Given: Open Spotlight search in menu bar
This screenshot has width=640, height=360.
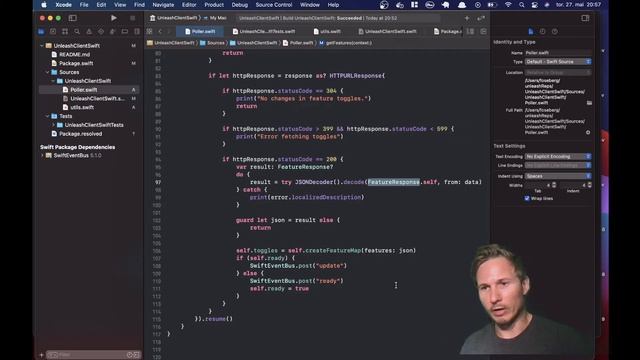Looking at the screenshot, I should coord(521,5).
